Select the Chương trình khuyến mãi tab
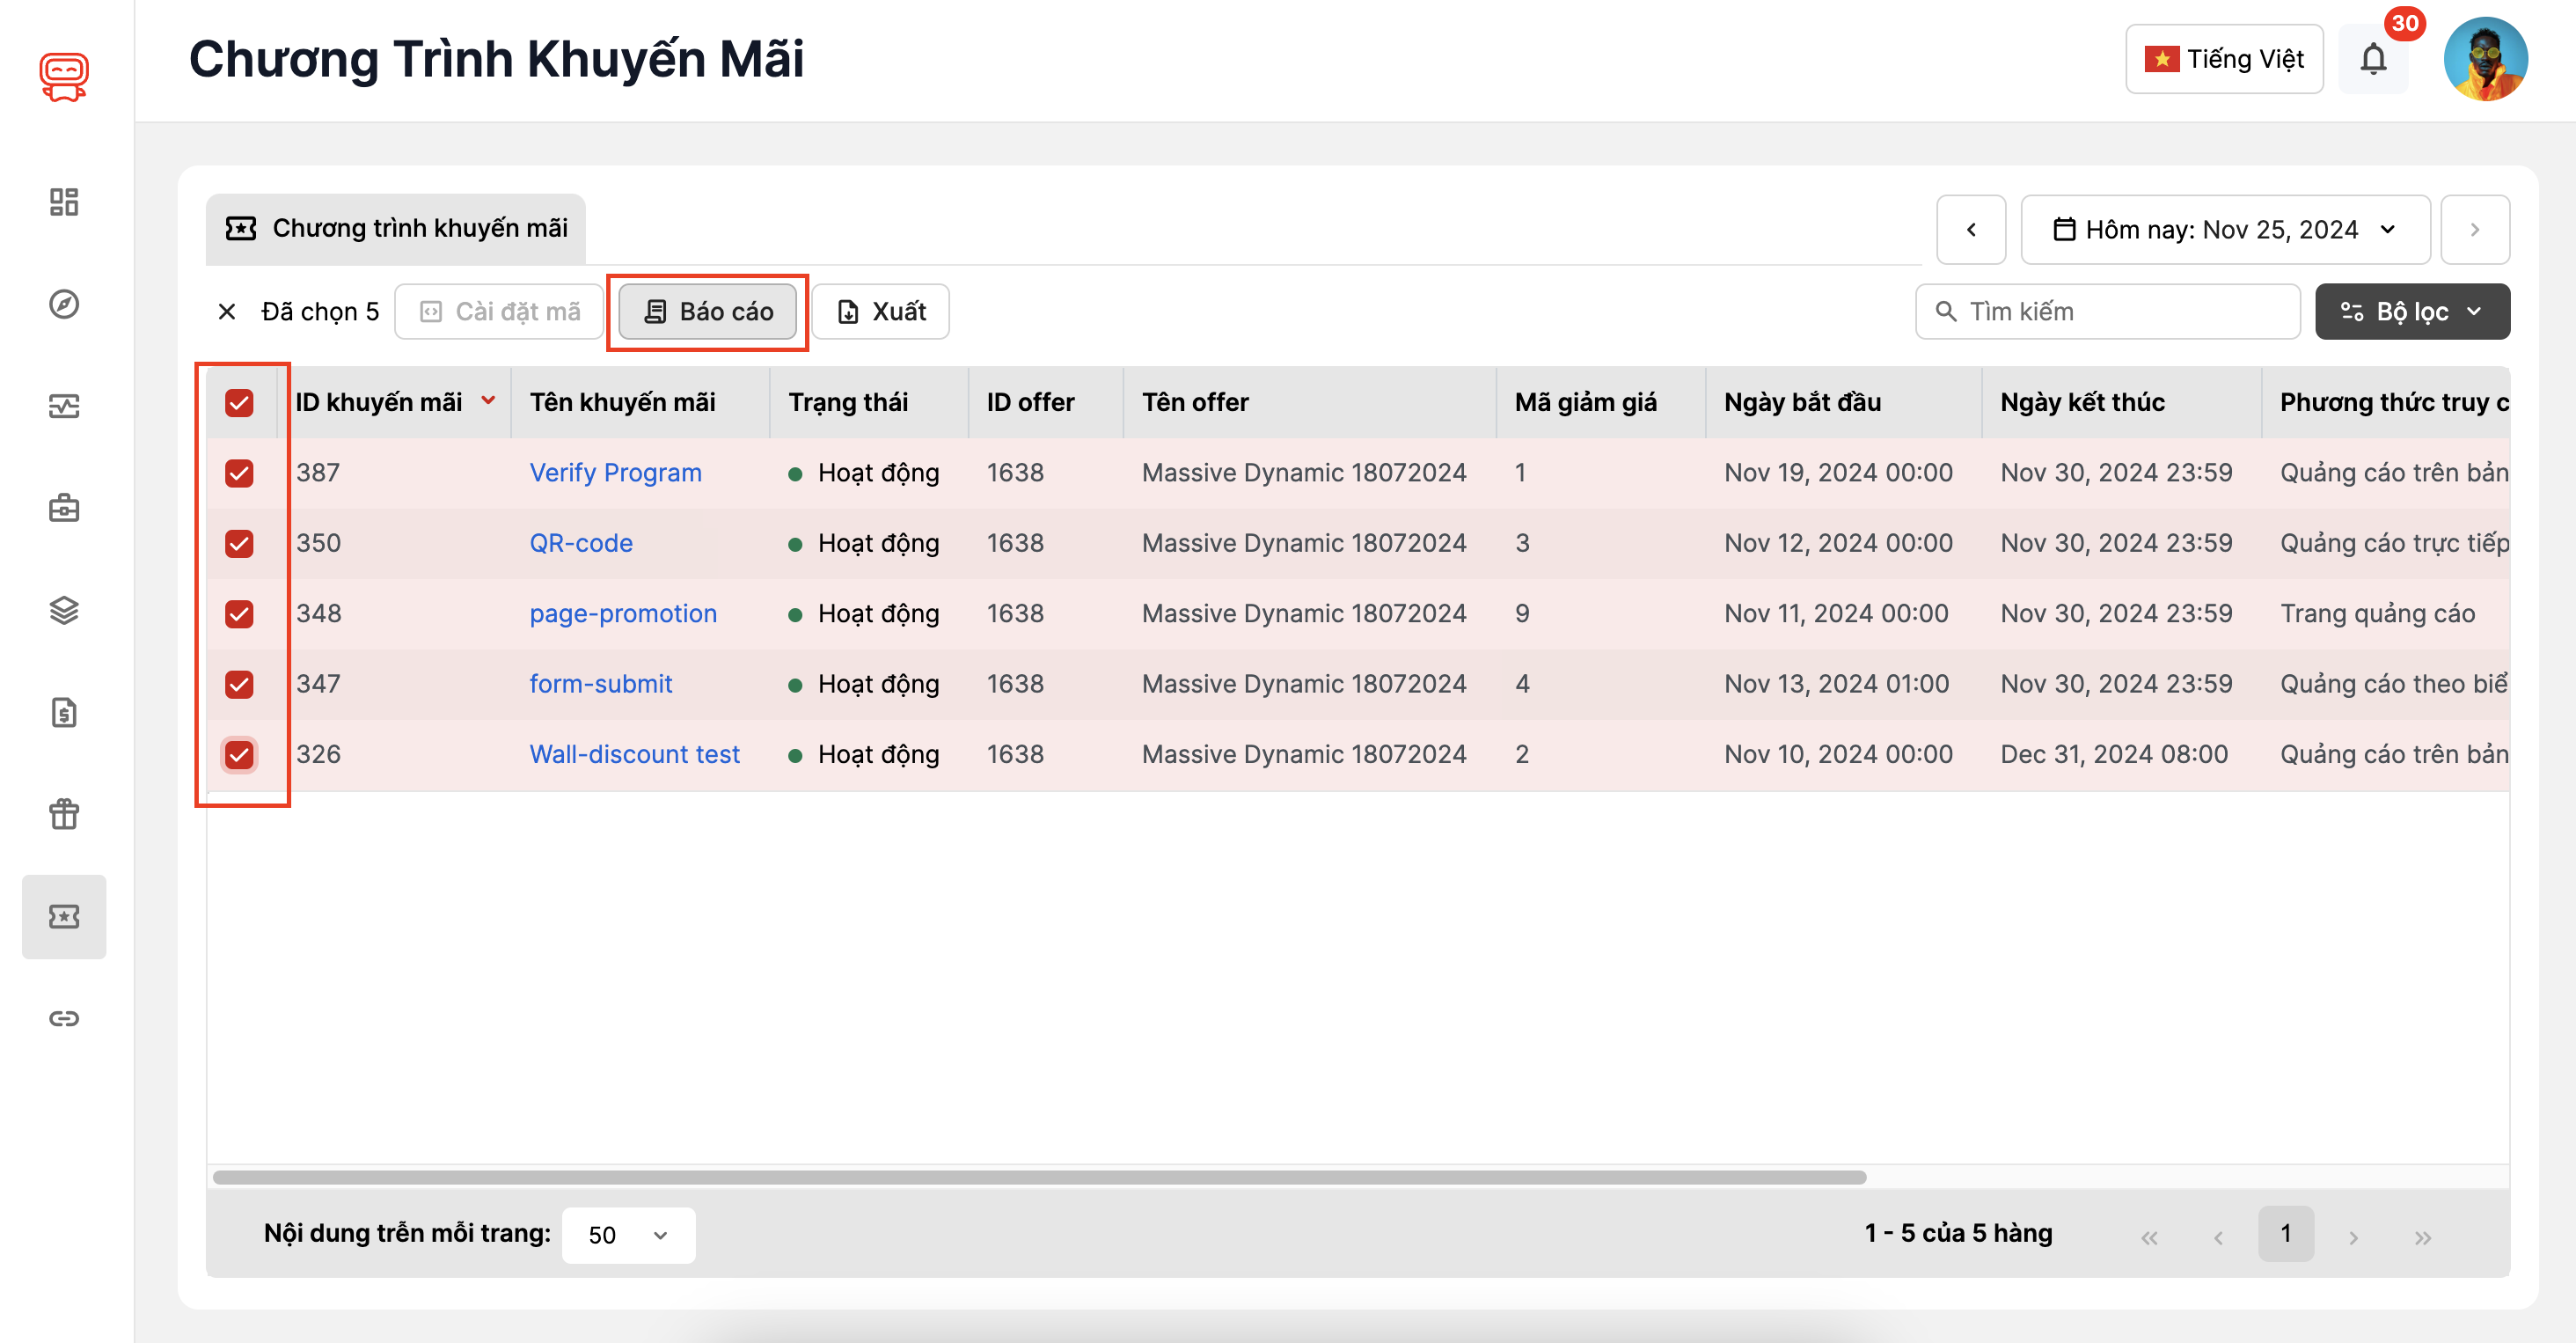2576x1343 pixels. tap(396, 229)
